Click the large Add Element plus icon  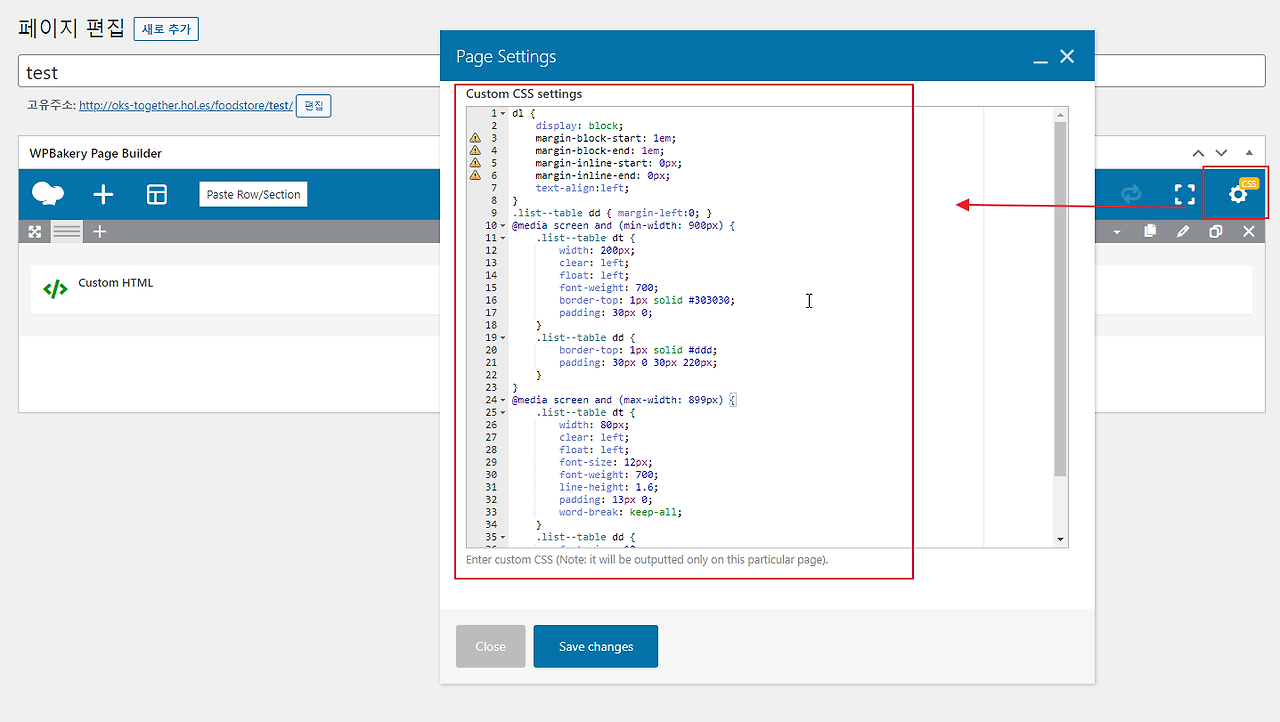click(103, 194)
